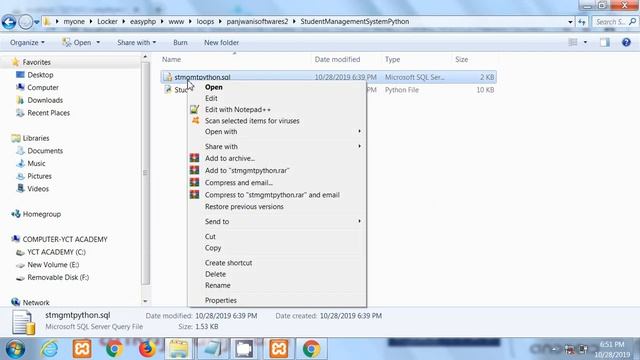This screenshot has height=360, width=640.
Task: Click the Windows Explorer taskbar icon
Action: coord(179,349)
